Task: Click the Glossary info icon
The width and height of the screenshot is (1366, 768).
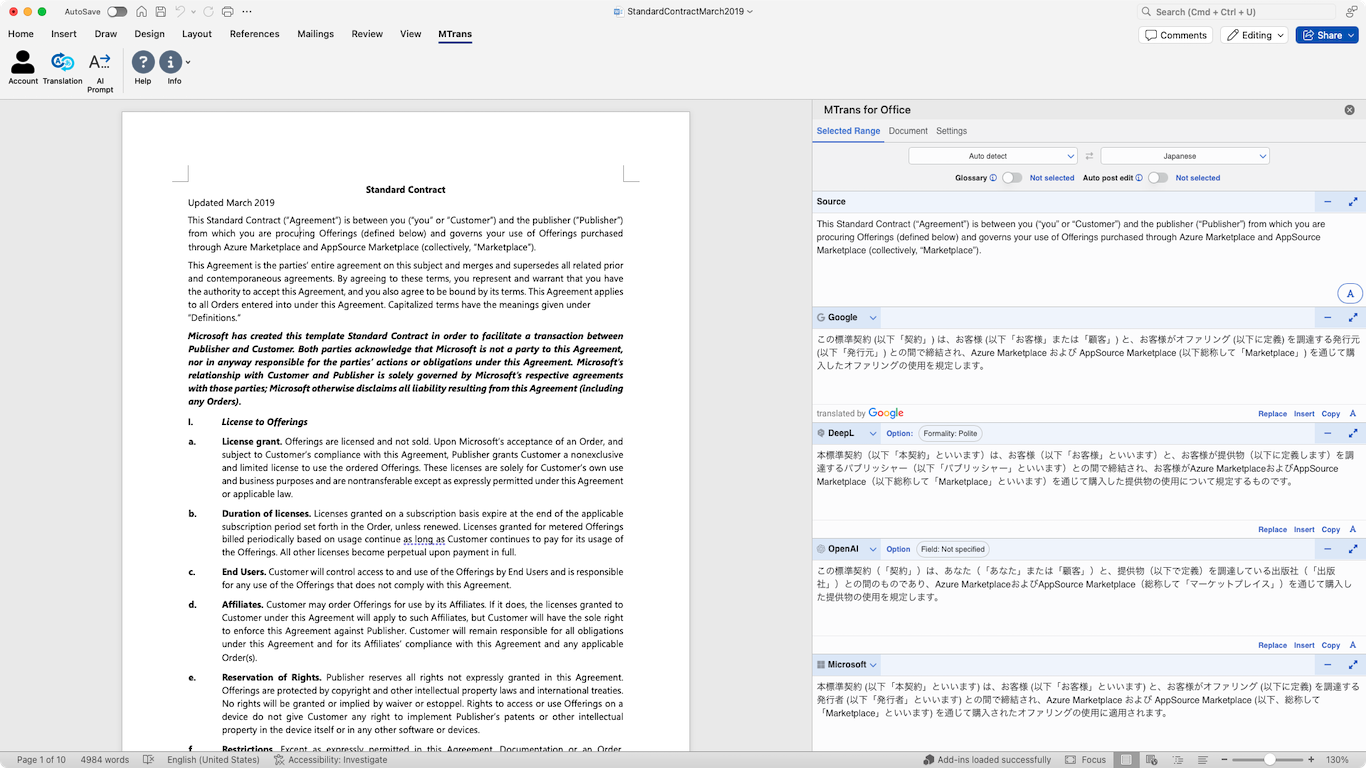Action: [x=993, y=178]
